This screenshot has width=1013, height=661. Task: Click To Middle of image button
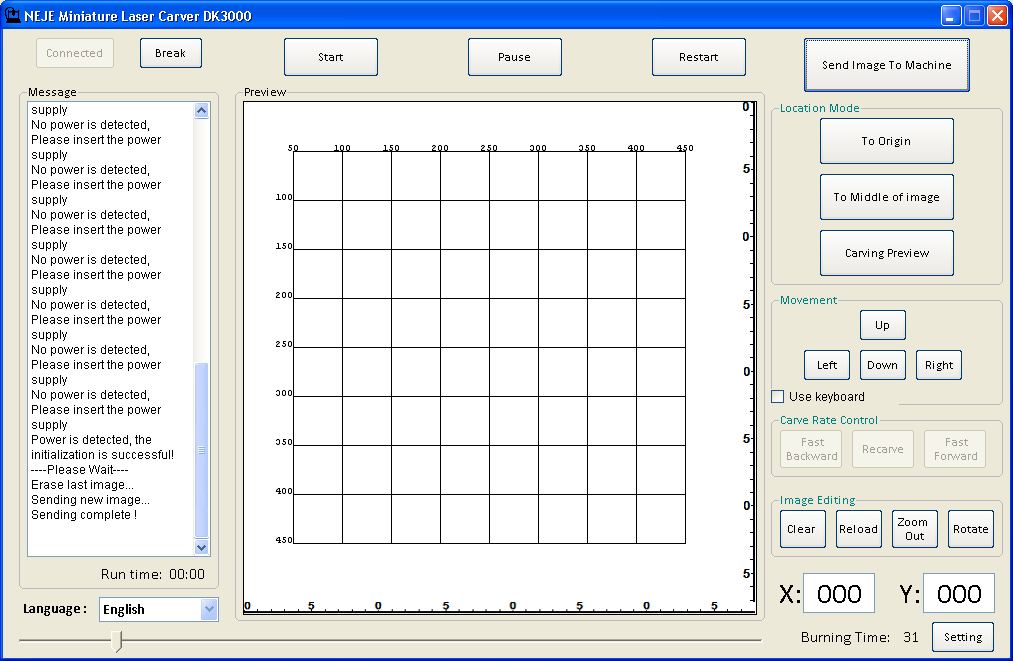click(x=886, y=197)
